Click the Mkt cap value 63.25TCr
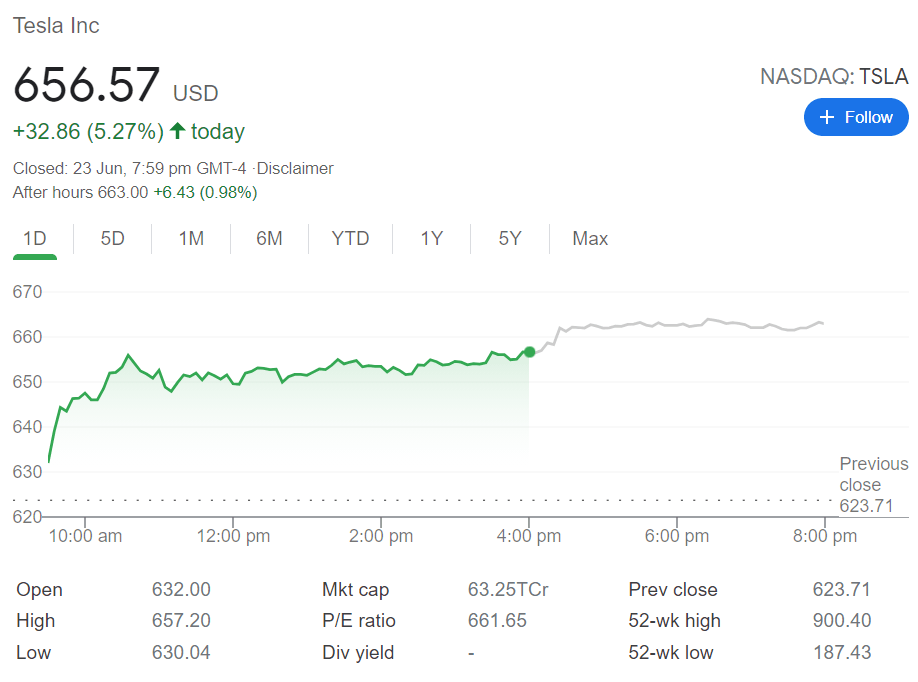This screenshot has height=682, width=918. click(x=507, y=590)
